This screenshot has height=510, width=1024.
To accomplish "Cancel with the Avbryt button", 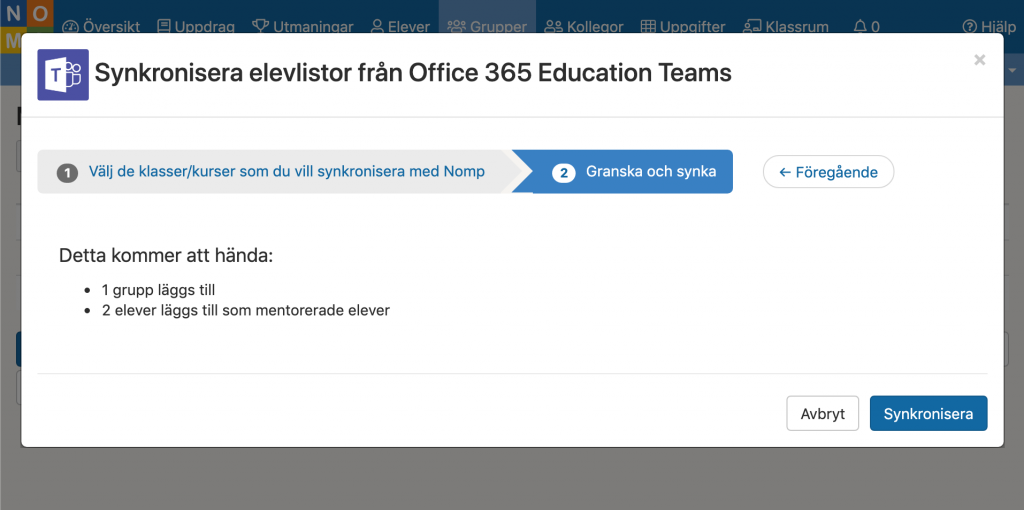I will tap(822, 413).
